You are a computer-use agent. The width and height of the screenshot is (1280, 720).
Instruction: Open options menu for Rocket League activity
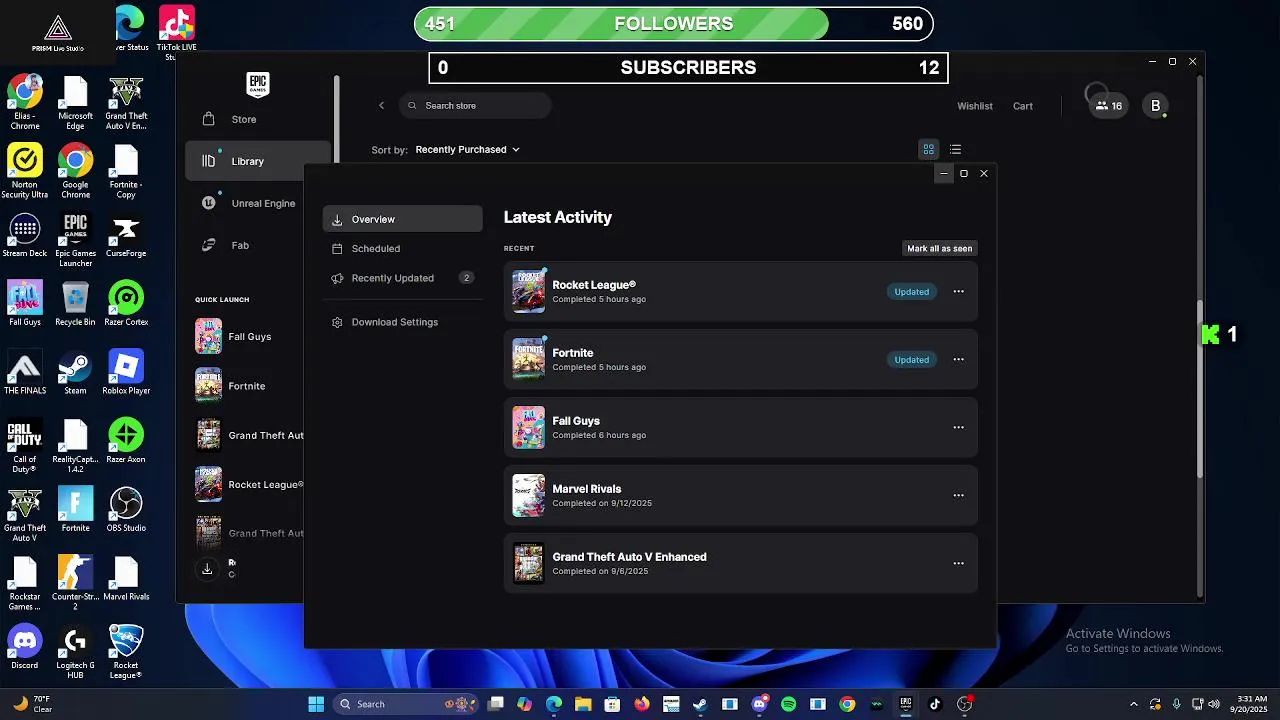click(x=958, y=292)
